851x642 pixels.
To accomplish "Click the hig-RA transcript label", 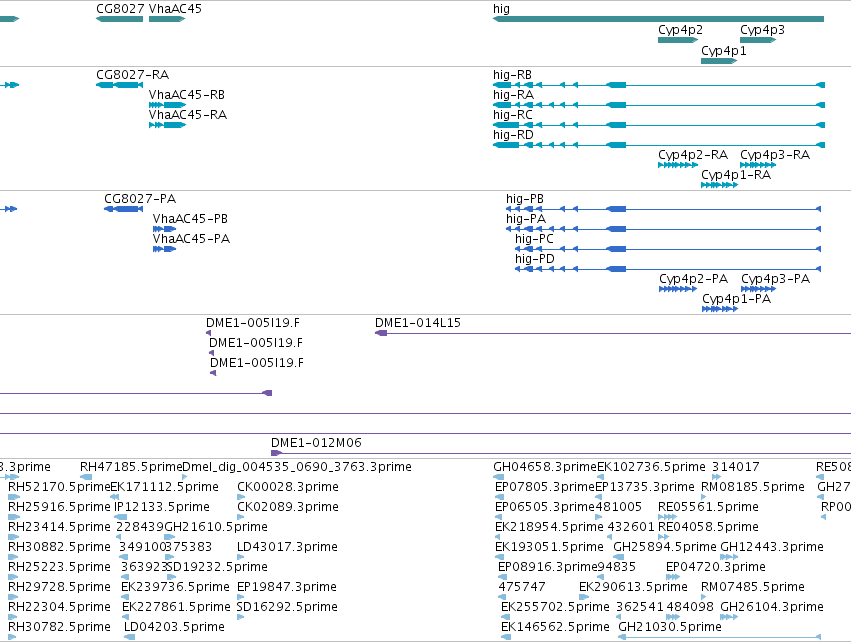I will pos(513,94).
